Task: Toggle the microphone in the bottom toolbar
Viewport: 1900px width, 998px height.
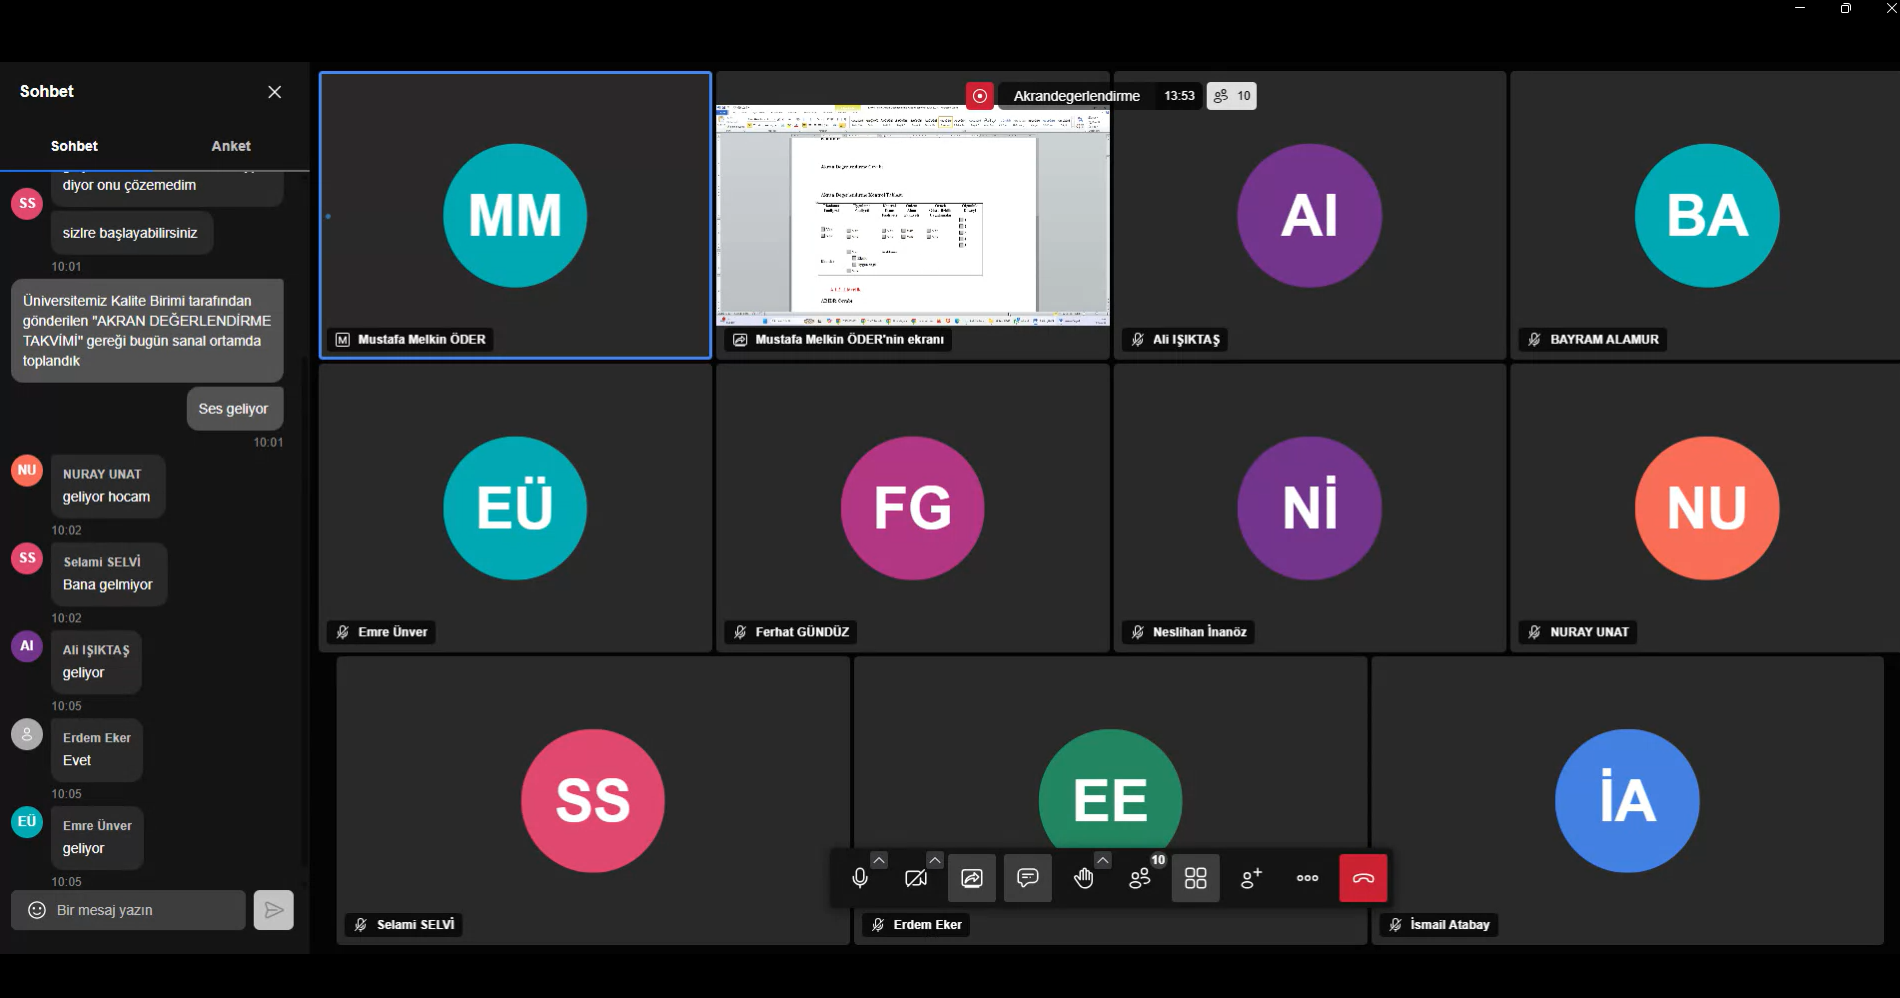Action: coord(859,878)
